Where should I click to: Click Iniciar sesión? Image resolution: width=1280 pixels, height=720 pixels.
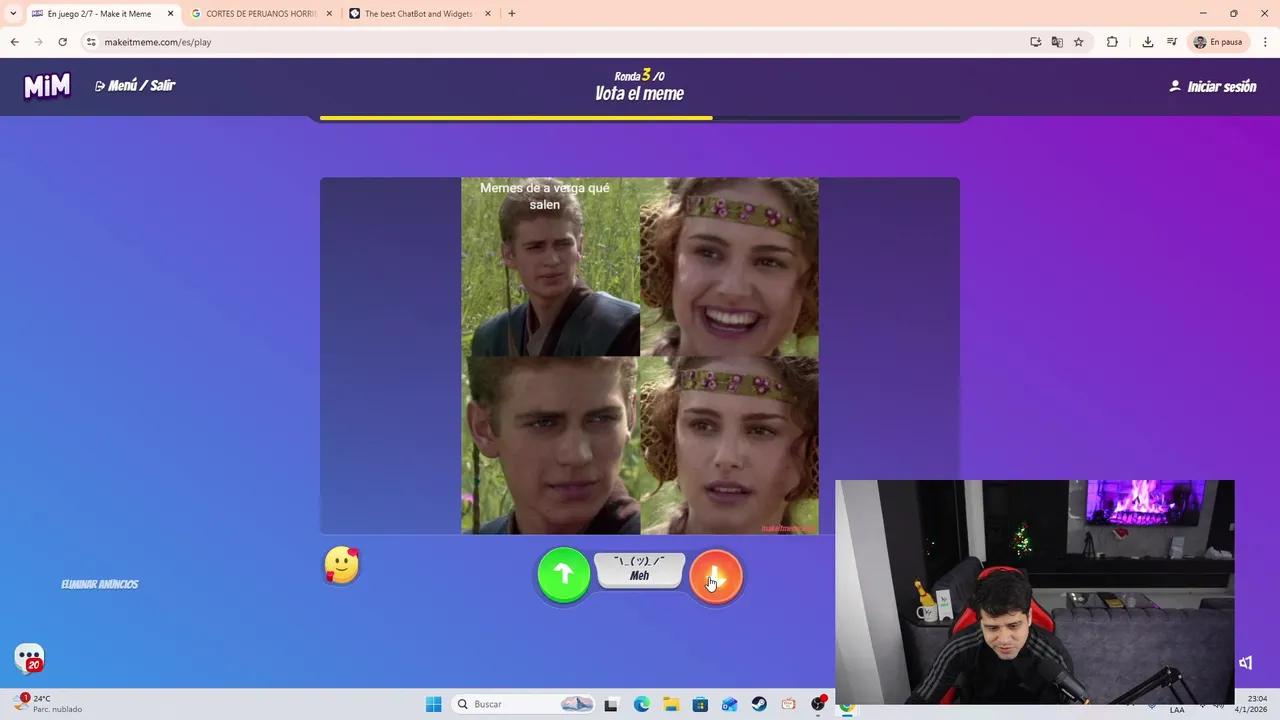click(1213, 87)
